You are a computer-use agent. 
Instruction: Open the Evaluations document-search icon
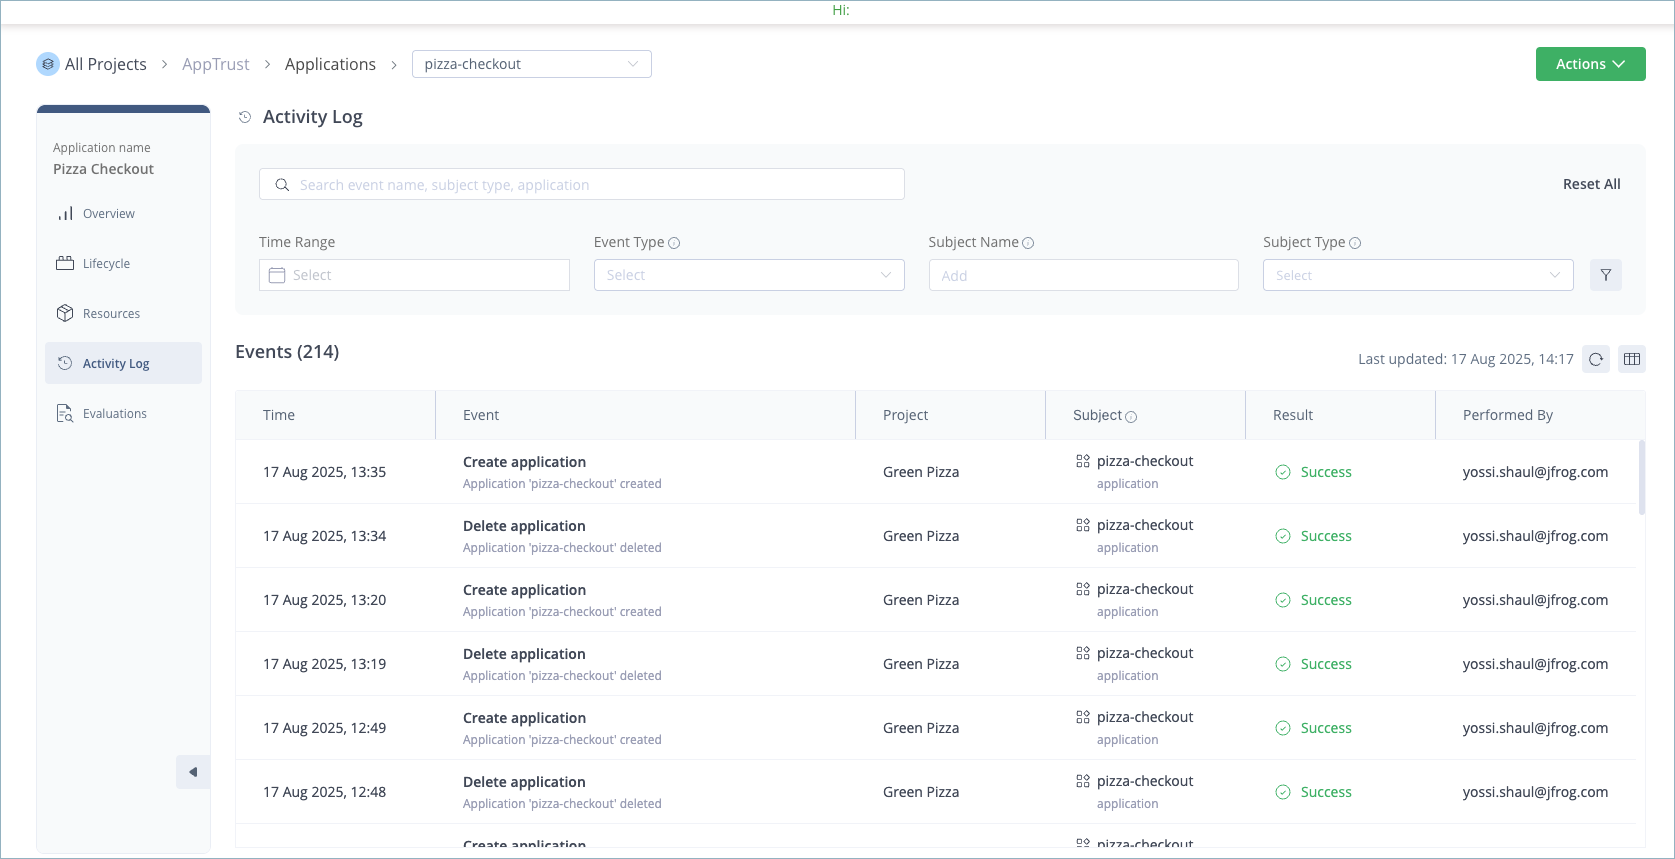(x=65, y=414)
